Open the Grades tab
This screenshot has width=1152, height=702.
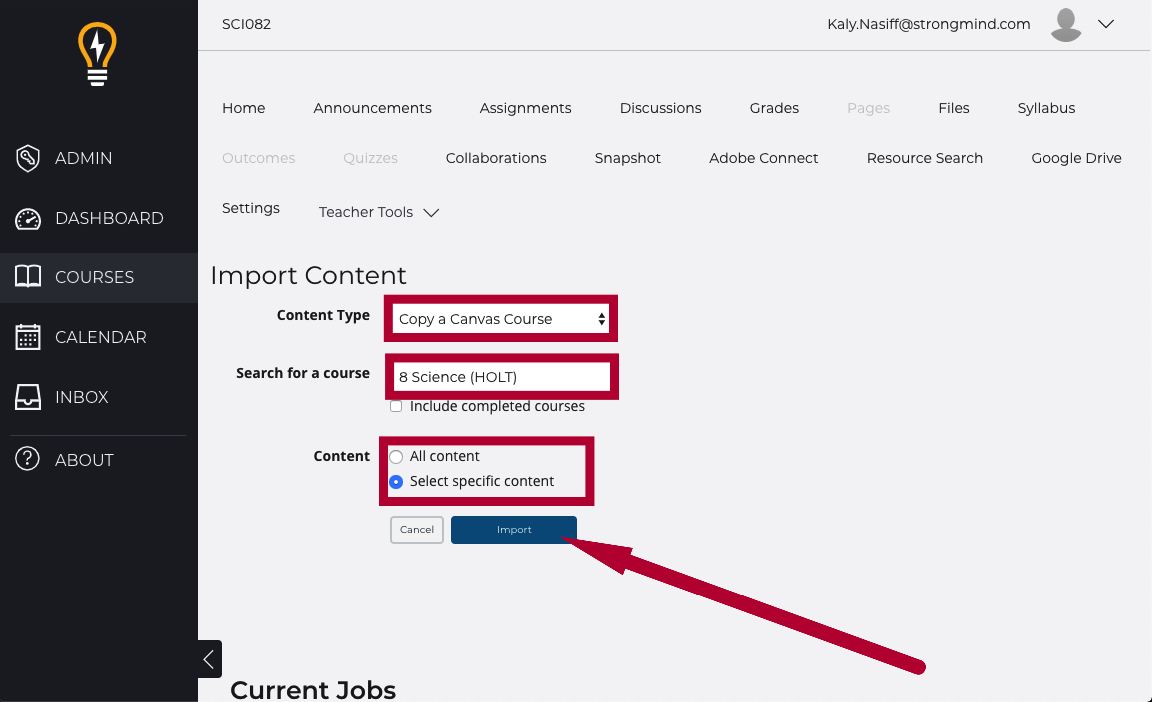(774, 108)
